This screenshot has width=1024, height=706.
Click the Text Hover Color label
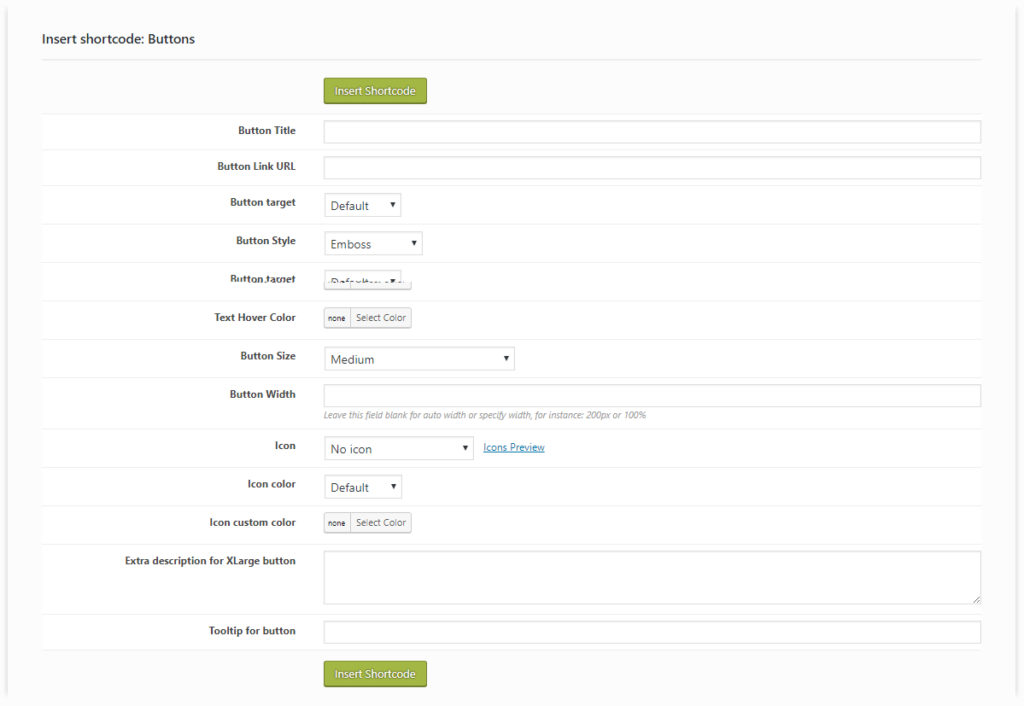[x=255, y=317]
